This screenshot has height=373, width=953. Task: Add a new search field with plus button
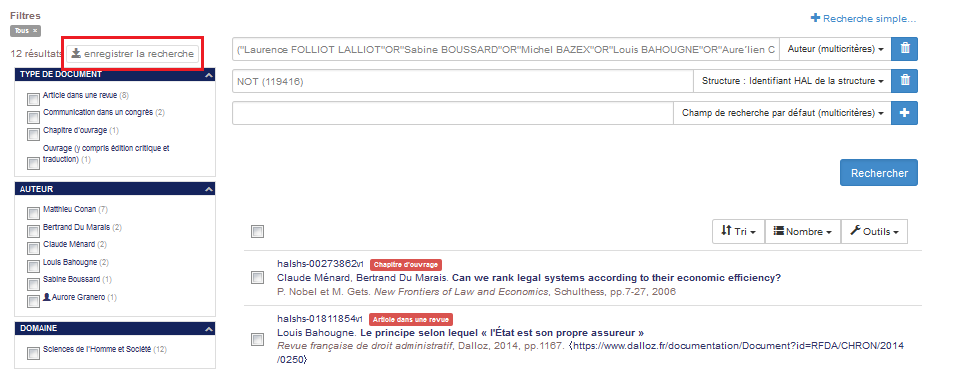click(904, 112)
